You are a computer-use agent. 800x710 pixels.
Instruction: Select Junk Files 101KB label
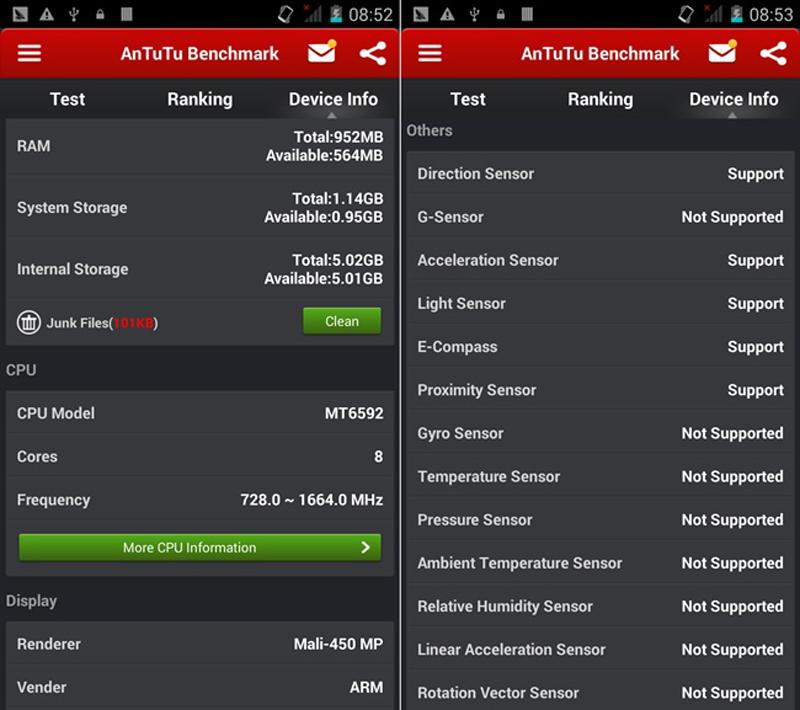point(102,323)
